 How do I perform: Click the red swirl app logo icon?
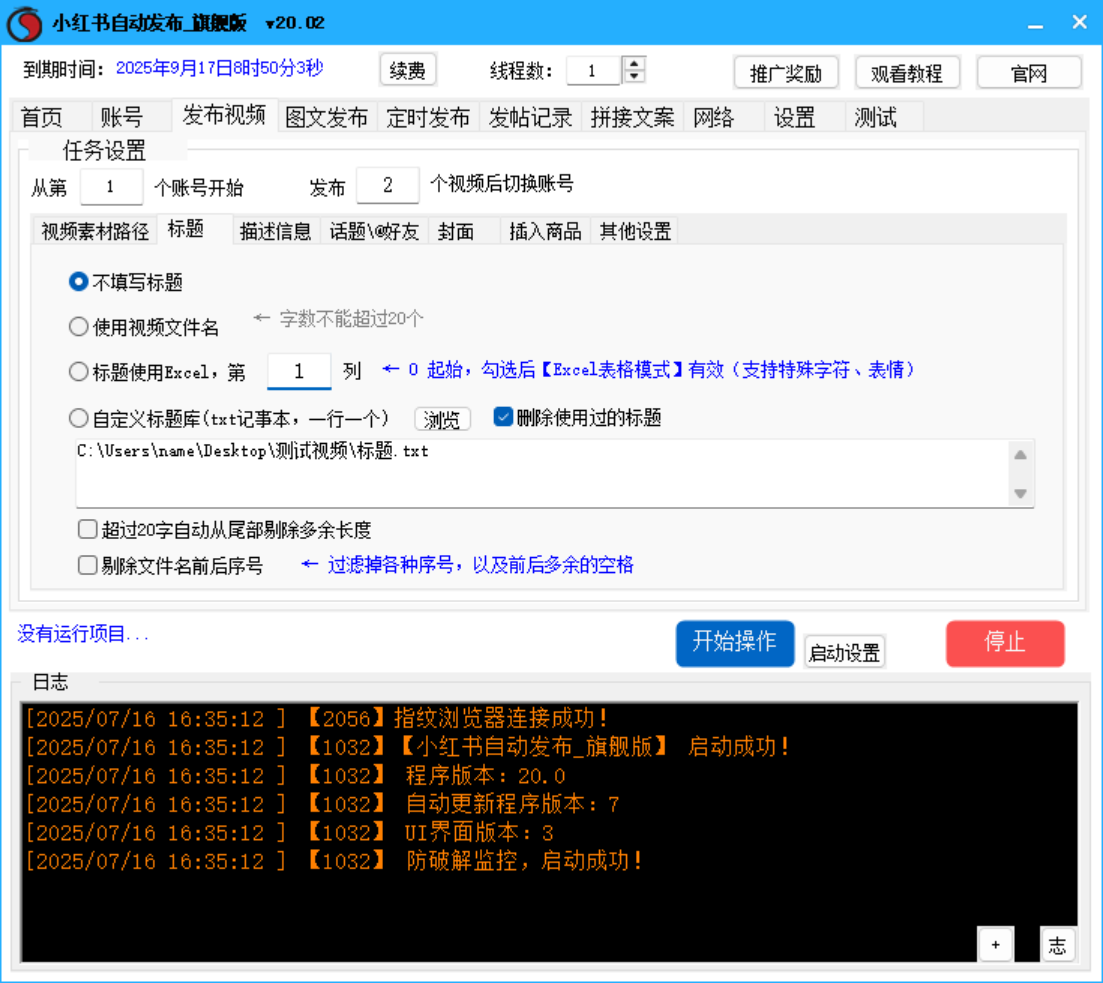(x=25, y=23)
